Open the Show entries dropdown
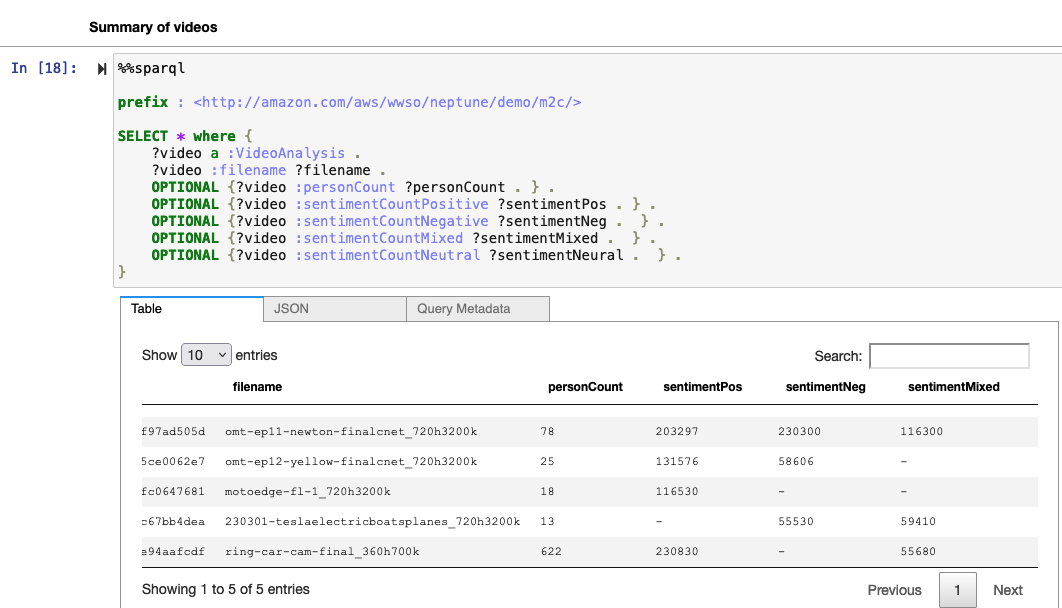 pyautogui.click(x=206, y=355)
